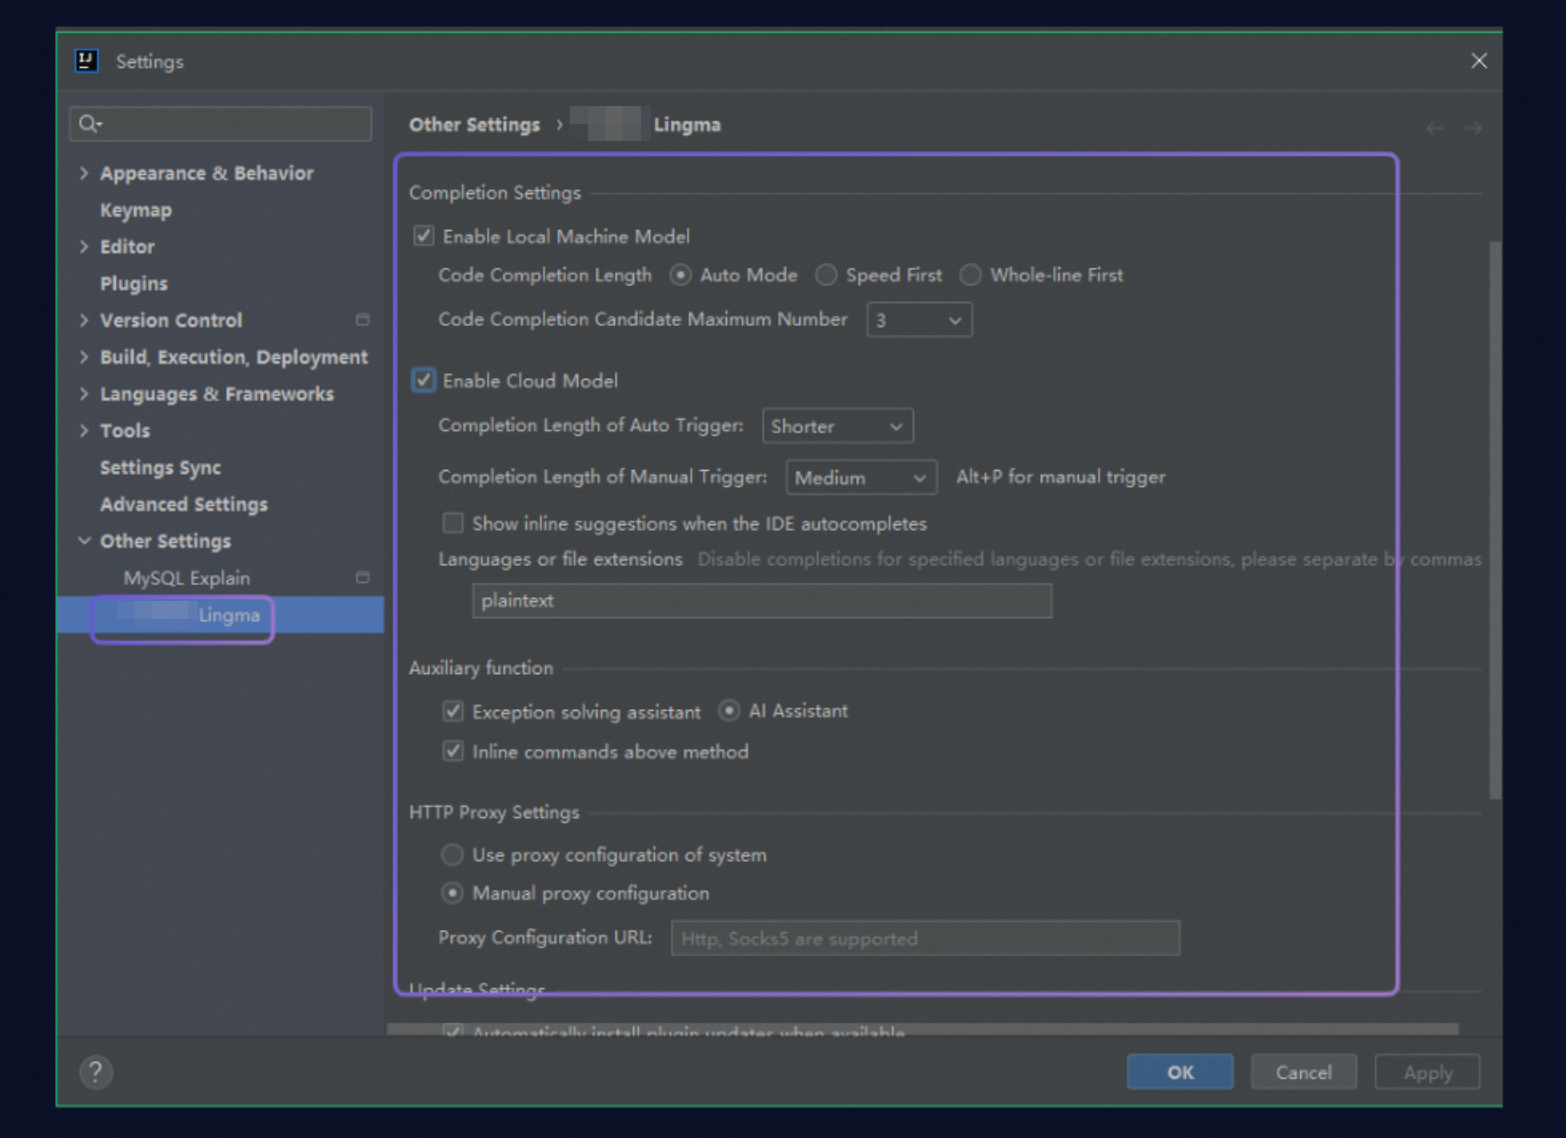Click project-level icon beside Version Control

pos(362,320)
